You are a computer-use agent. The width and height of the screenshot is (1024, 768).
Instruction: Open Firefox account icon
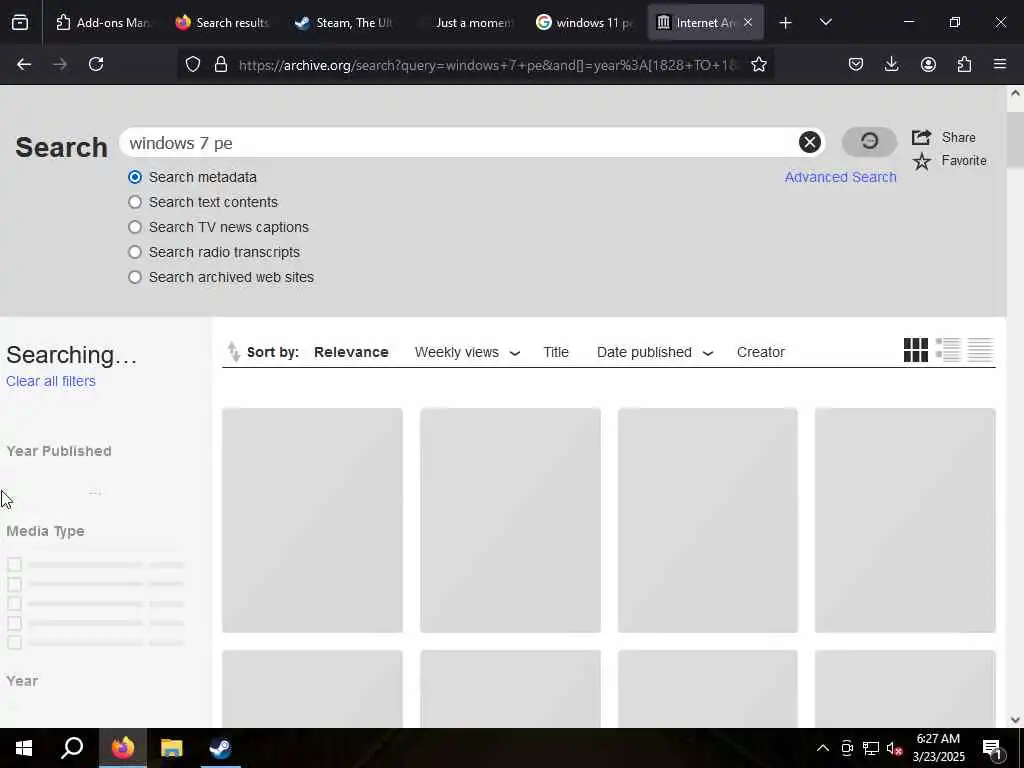click(x=928, y=64)
